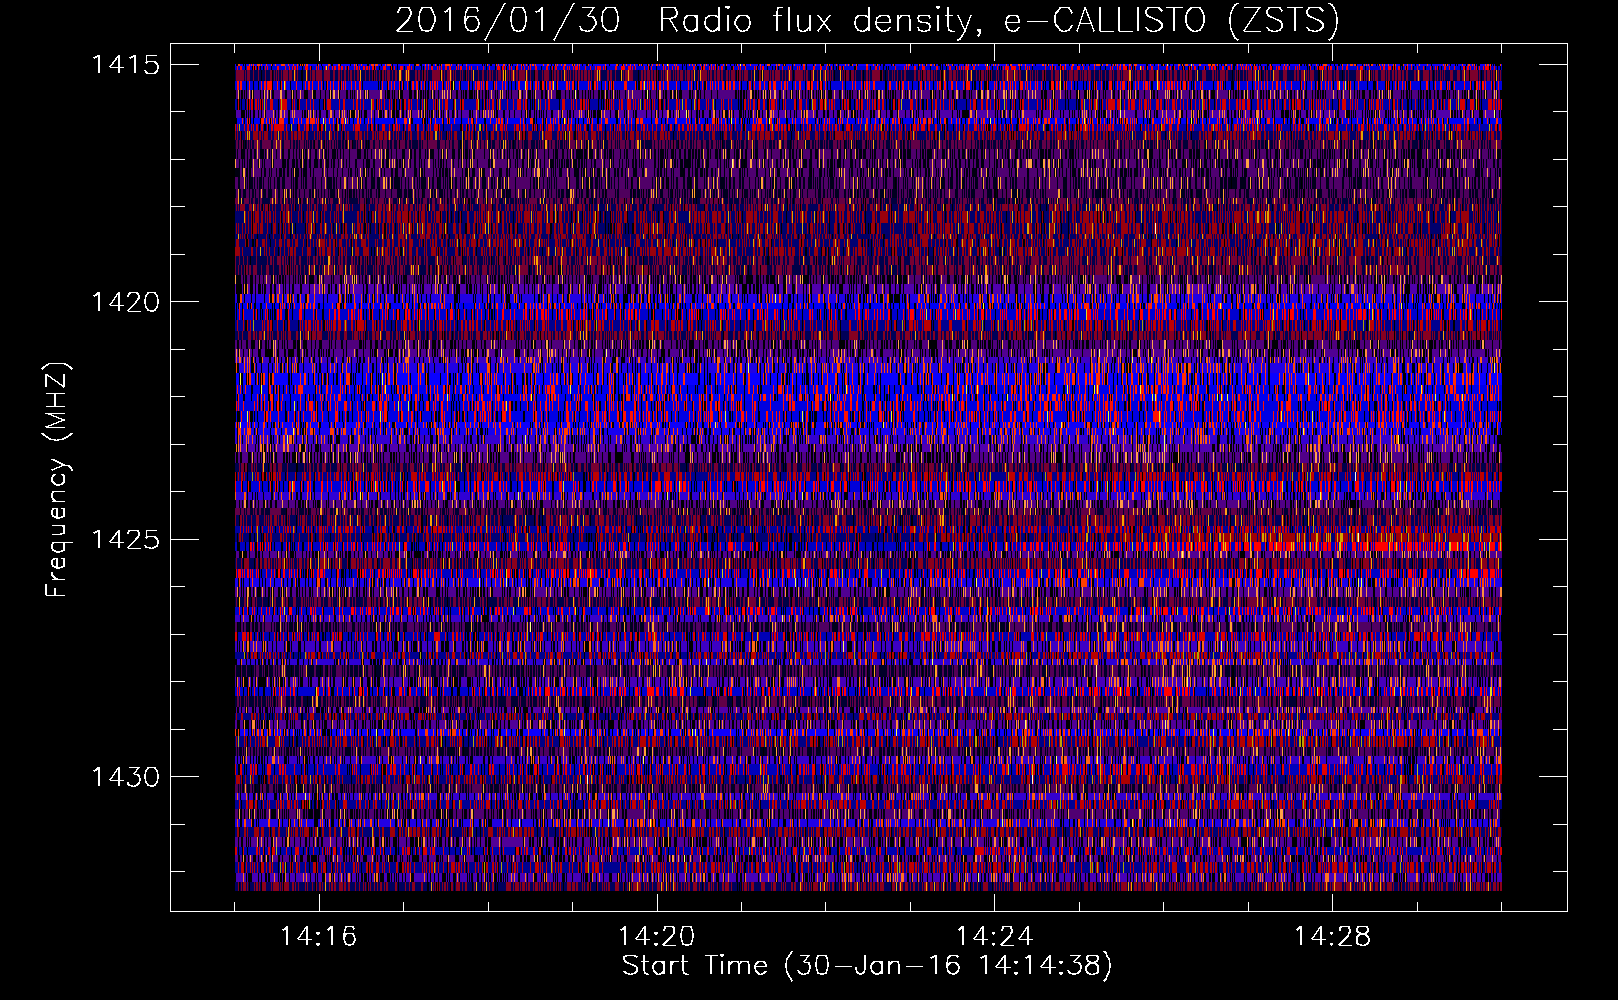The image size is (1618, 1000).
Task: Click the '1430' frequency axis label
Action: pyautogui.click(x=125, y=777)
